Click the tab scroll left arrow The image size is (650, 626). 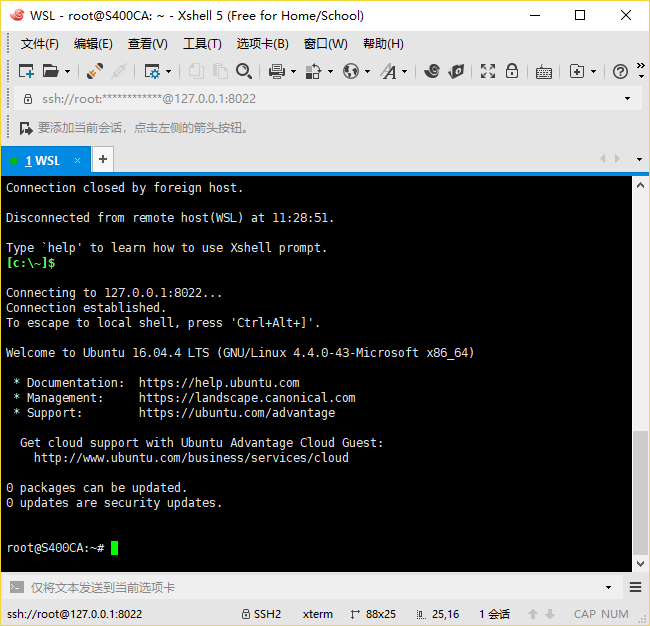(603, 159)
